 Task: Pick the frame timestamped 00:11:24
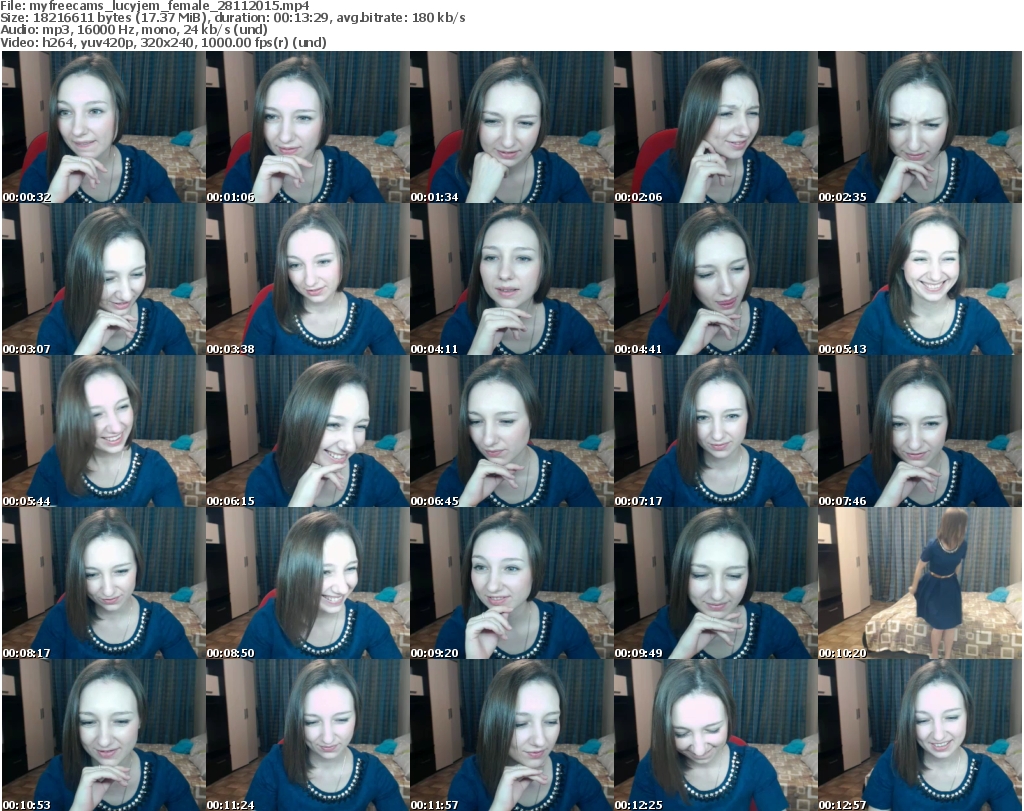308,735
